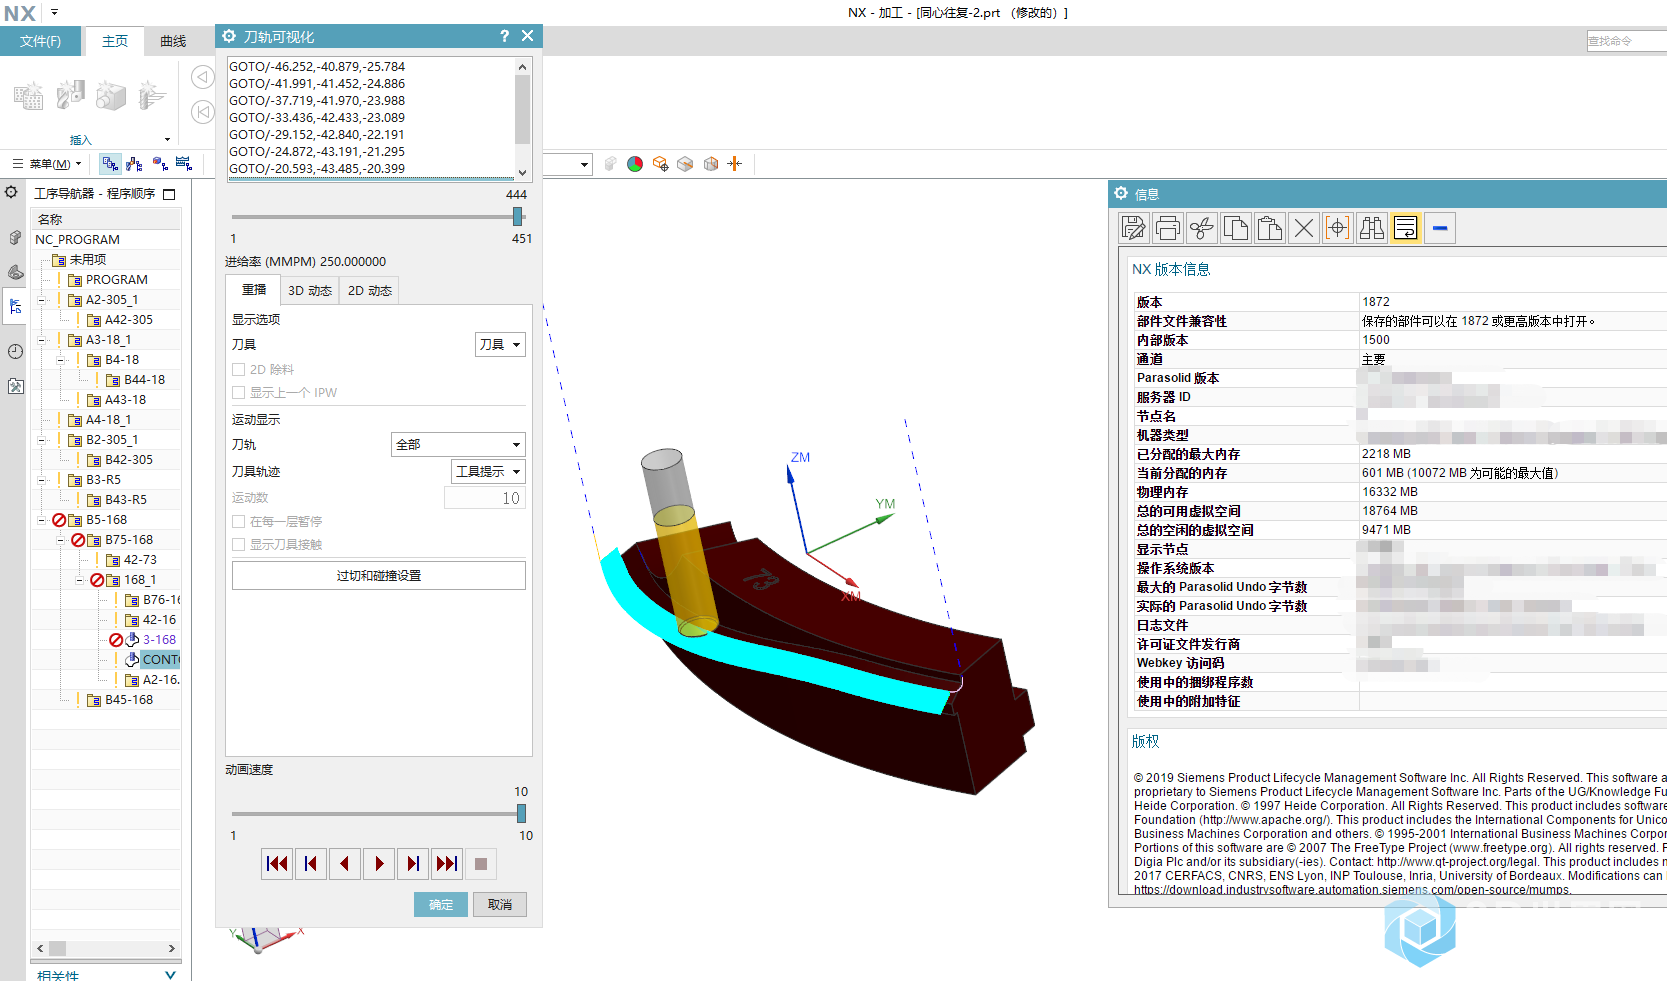Viewport: 1667px width, 981px height.
Task: Click the orange wireframe box with crosshair icon
Action: (660, 164)
